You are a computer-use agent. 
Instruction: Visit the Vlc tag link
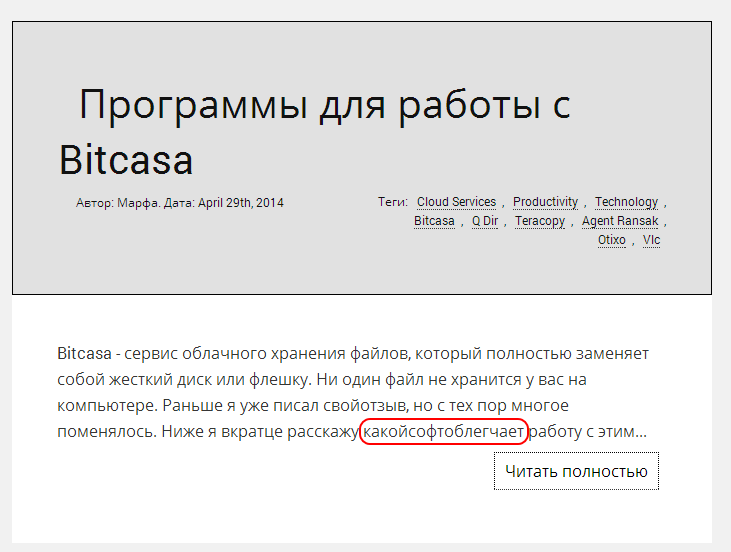(651, 240)
